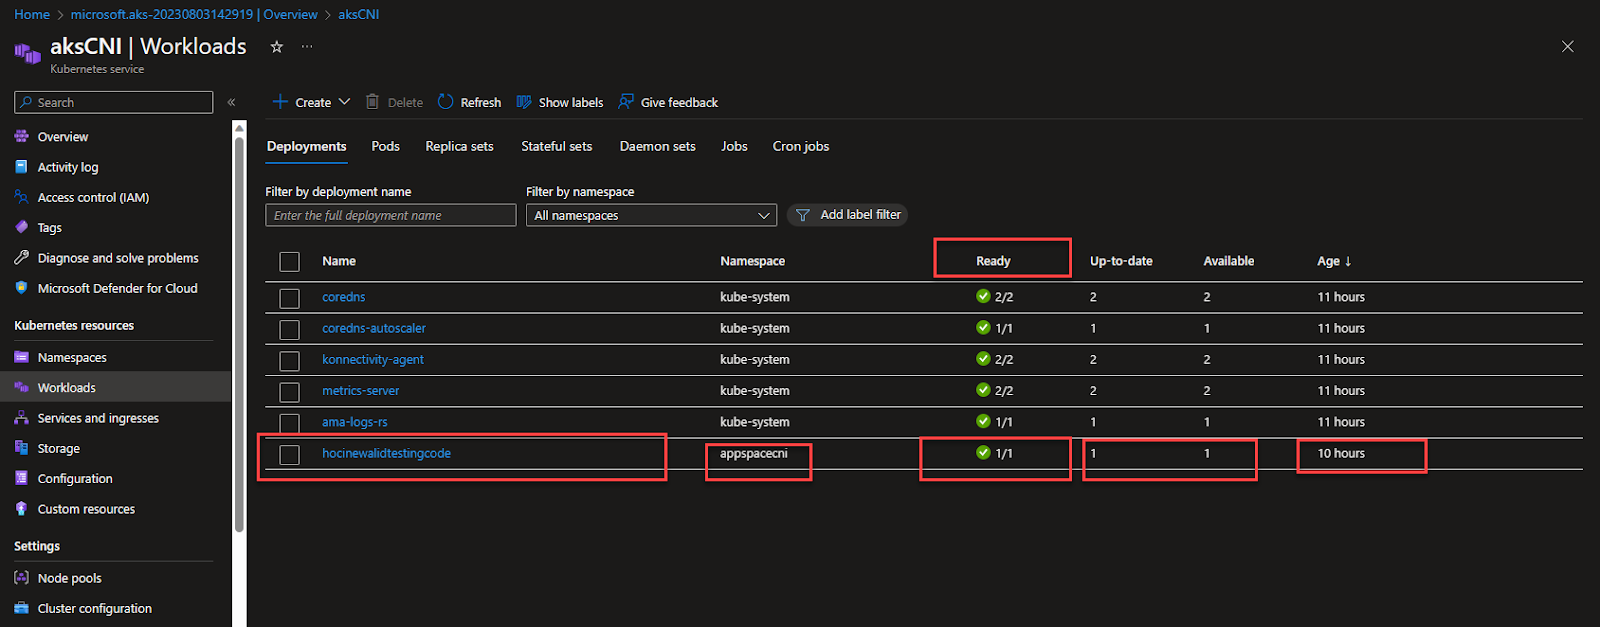Viewport: 1600px width, 627px height.
Task: Click the Diagnose and solve problems wrench icon
Action: tap(21, 257)
